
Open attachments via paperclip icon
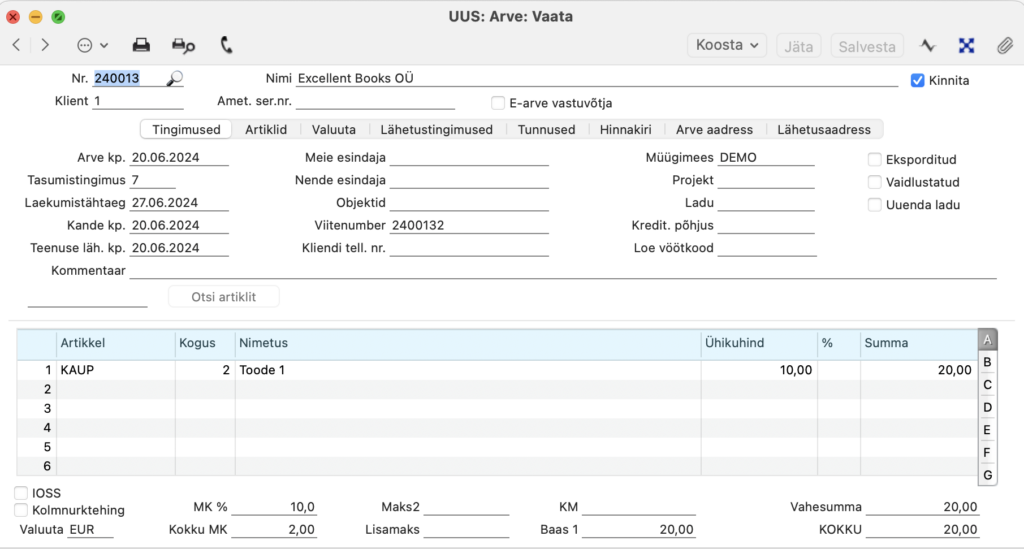click(1004, 46)
